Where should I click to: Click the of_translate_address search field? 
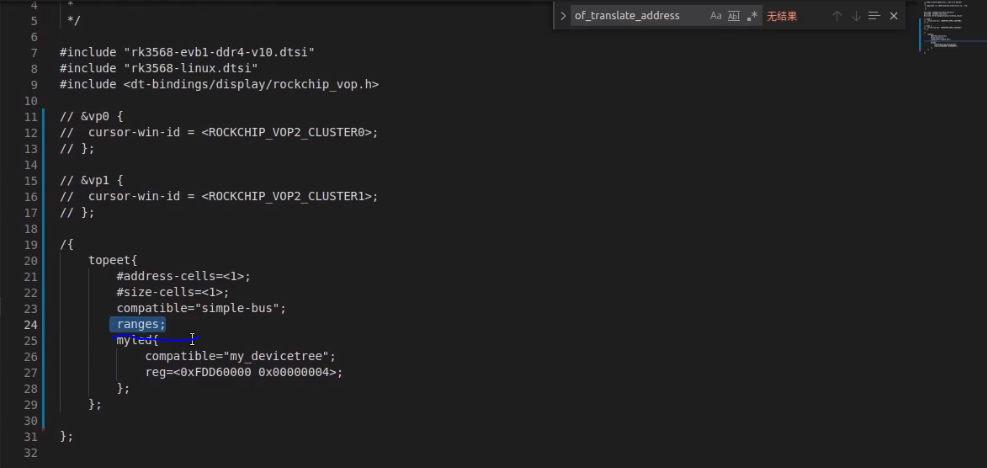point(636,16)
